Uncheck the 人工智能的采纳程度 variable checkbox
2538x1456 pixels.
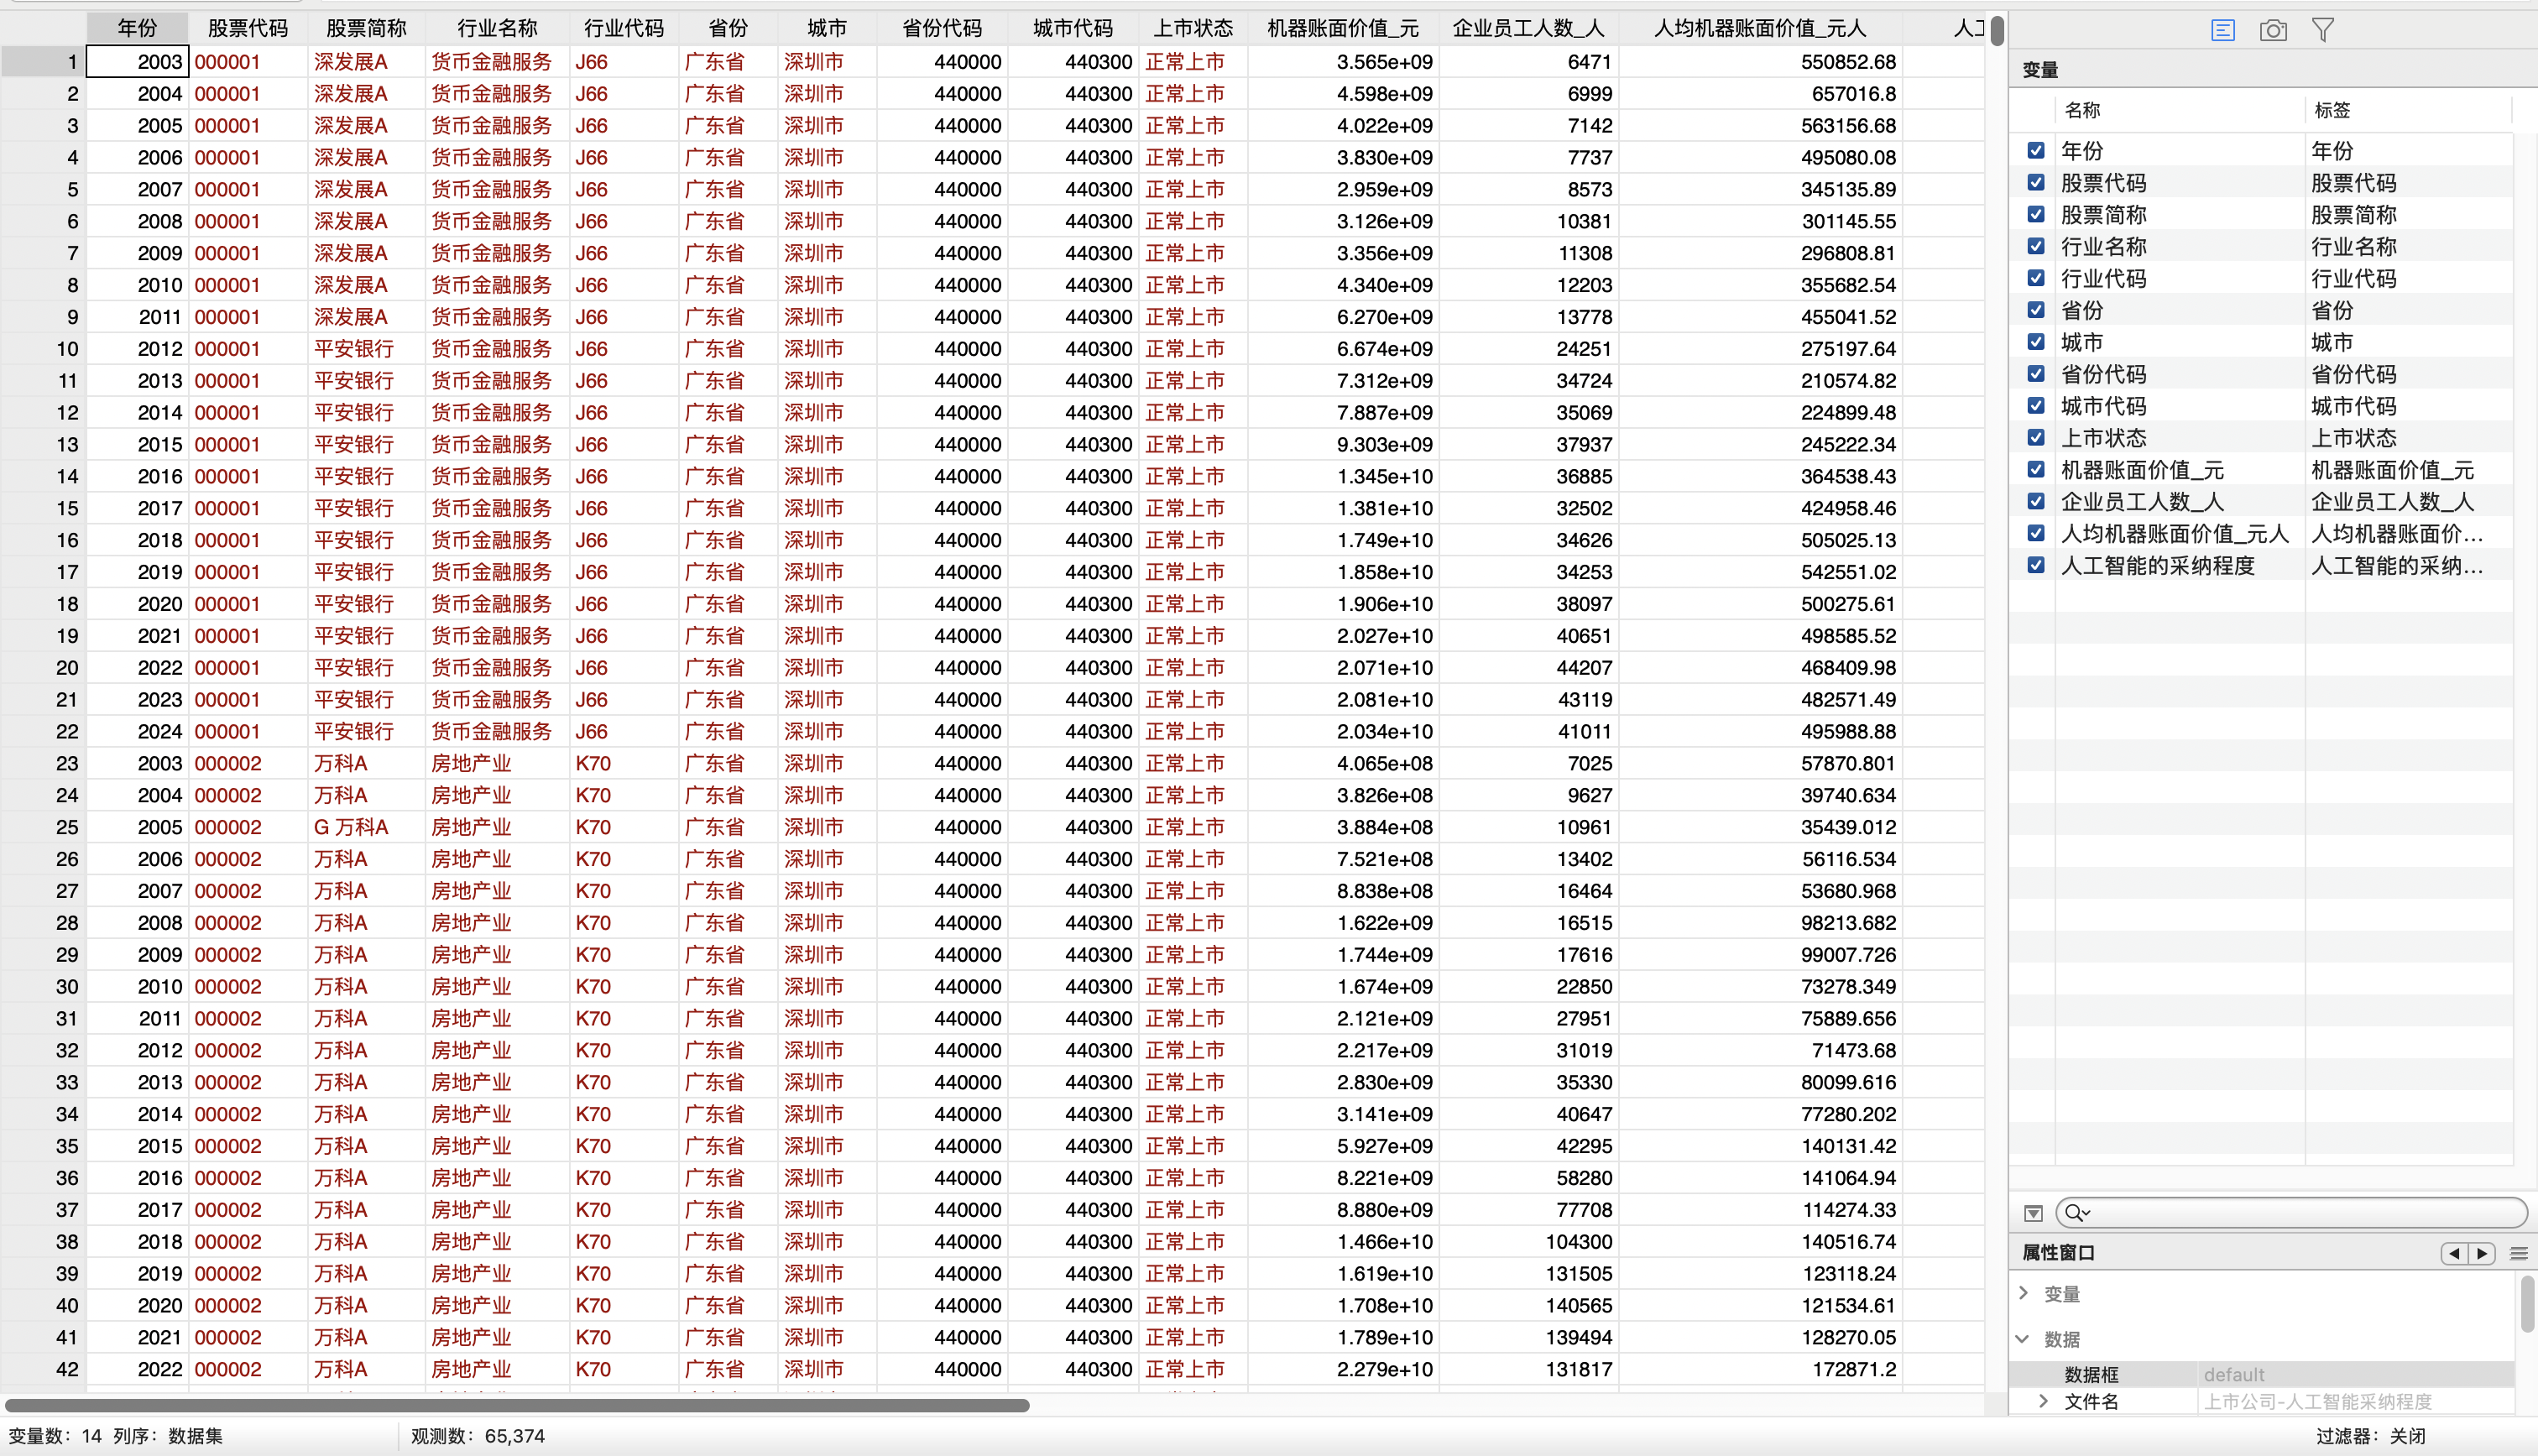[x=2036, y=565]
